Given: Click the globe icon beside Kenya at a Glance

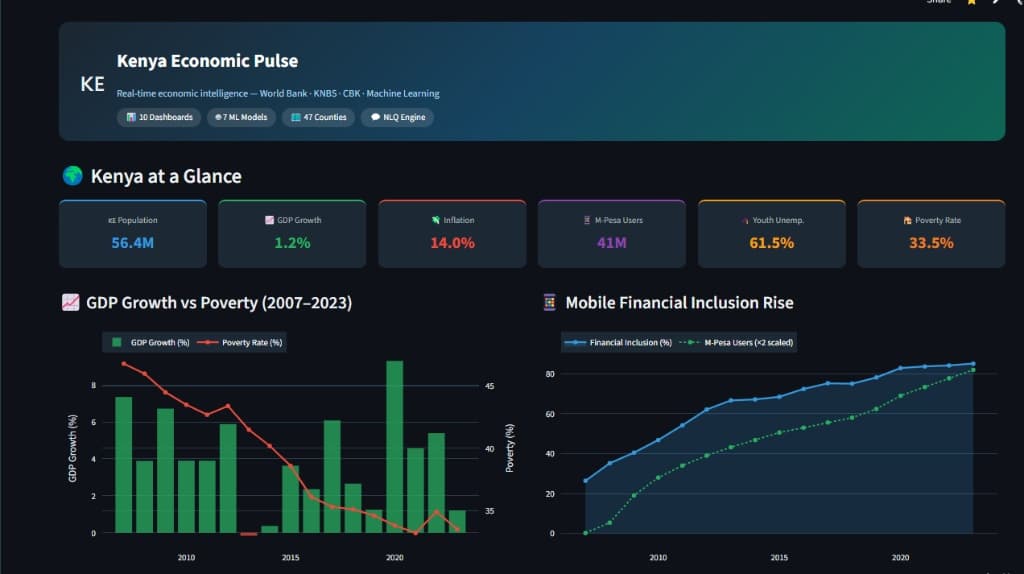Looking at the screenshot, I should (x=72, y=176).
